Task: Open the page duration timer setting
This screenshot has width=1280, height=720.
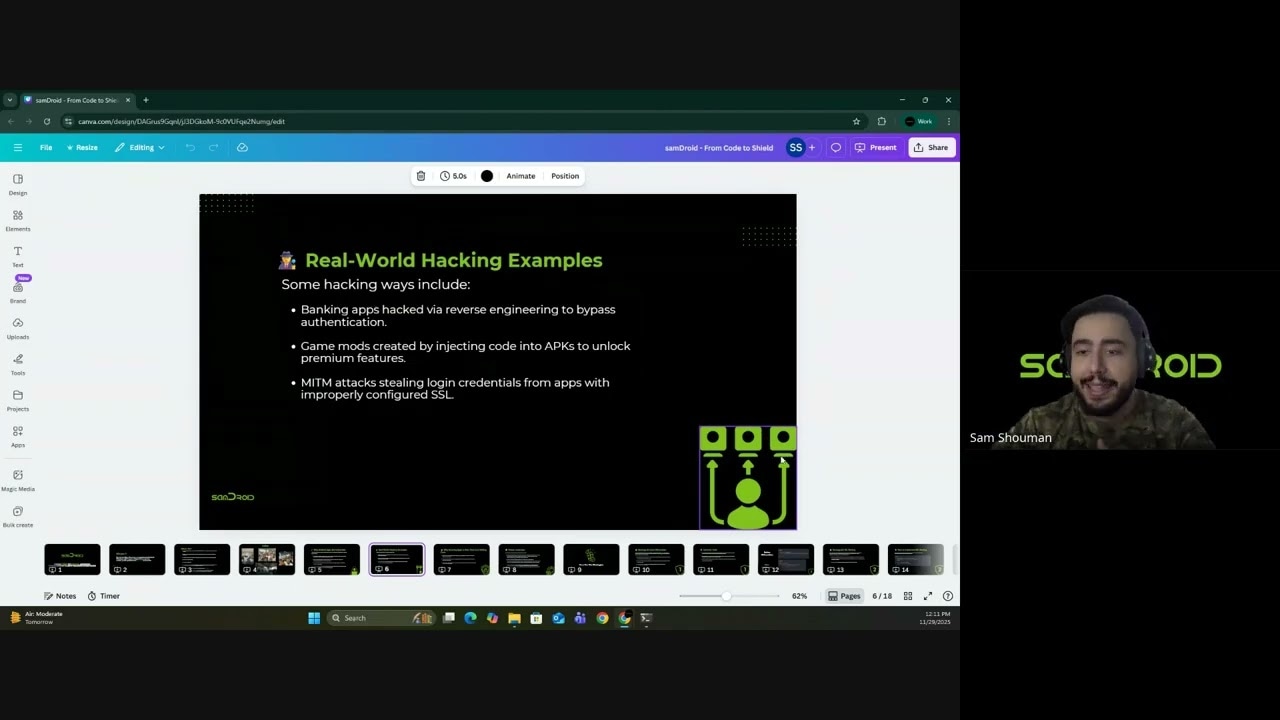Action: 454,176
